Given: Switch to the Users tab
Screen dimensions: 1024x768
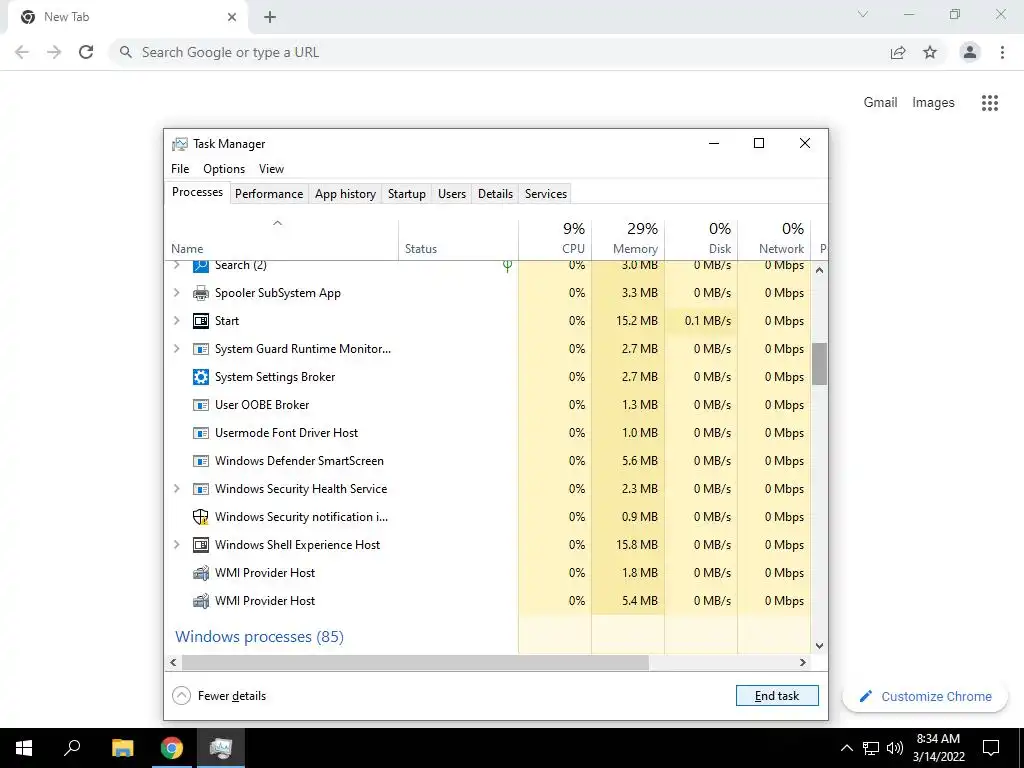Looking at the screenshot, I should pos(452,194).
